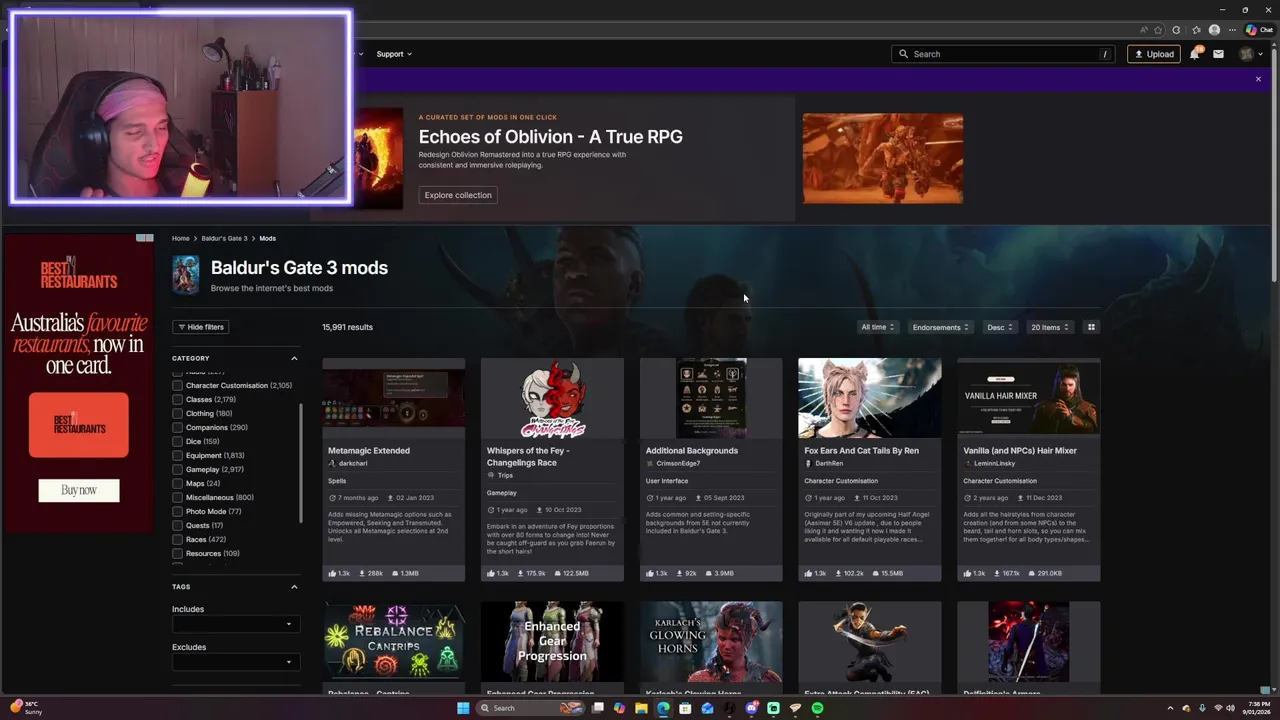Click the Copilot Chat icon in Edge
Screen dimensions: 1280x720
(1258, 30)
